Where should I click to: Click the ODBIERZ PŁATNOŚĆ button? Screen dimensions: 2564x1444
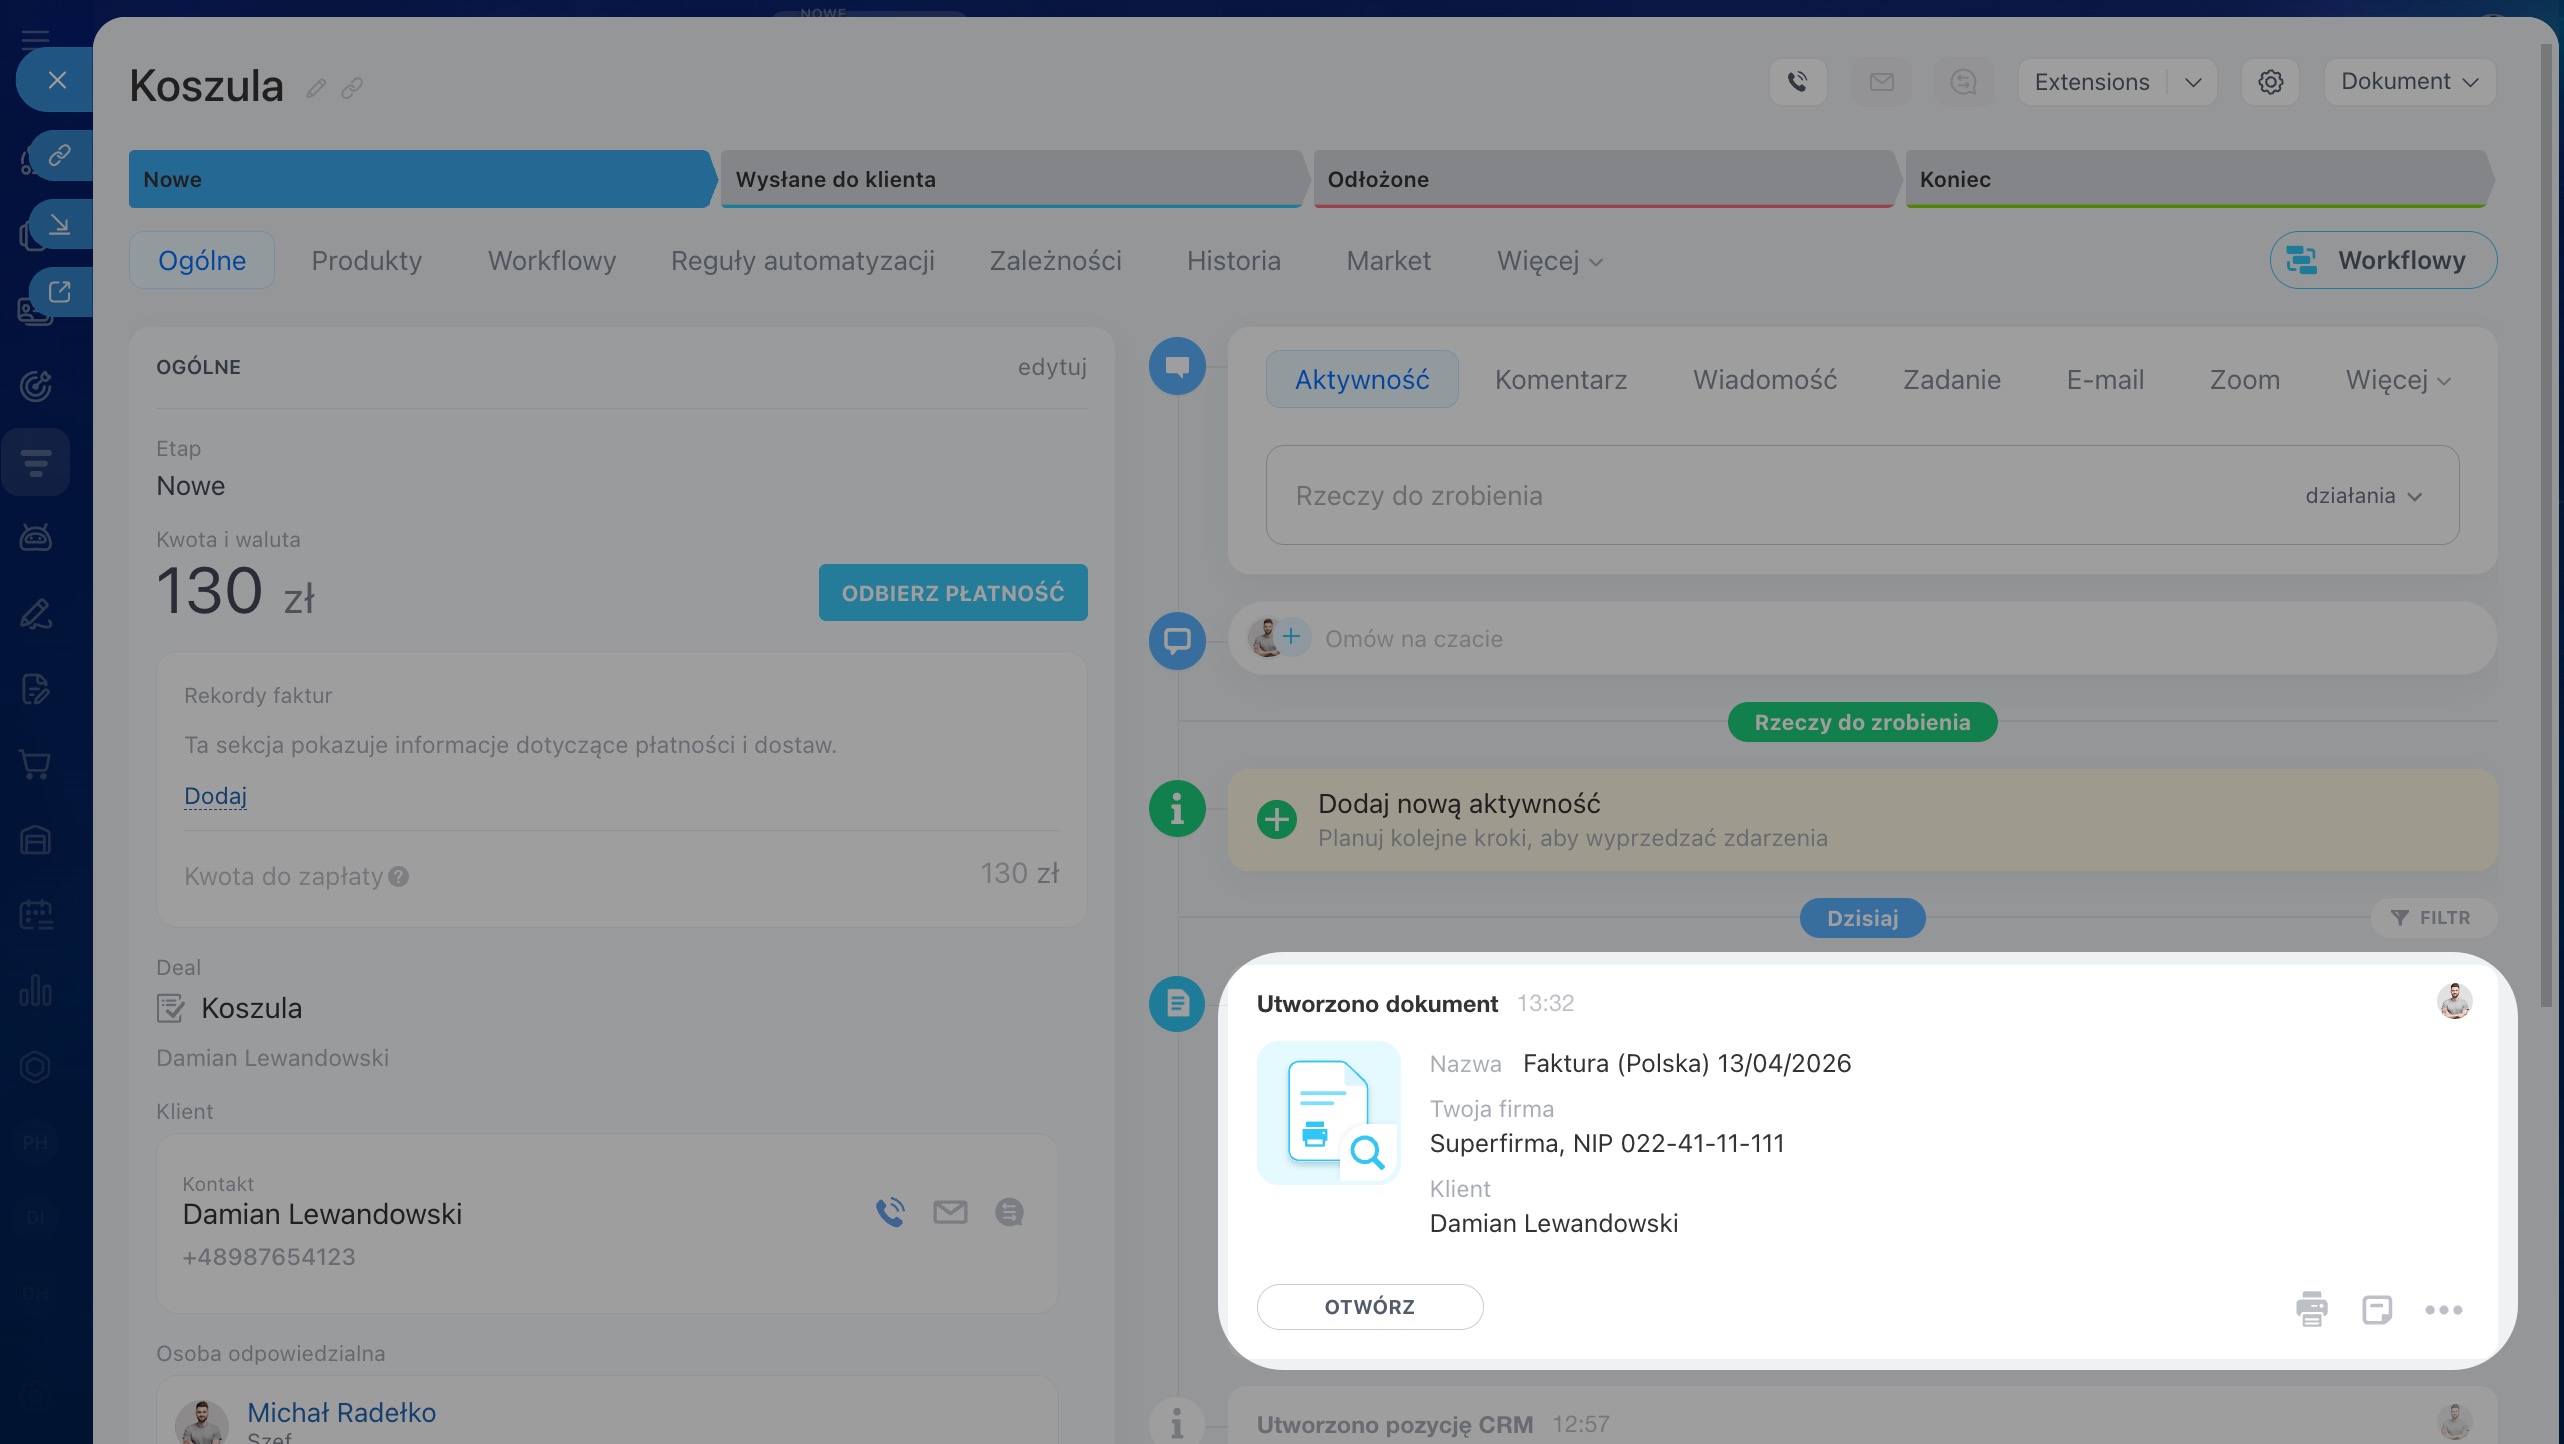tap(952, 593)
